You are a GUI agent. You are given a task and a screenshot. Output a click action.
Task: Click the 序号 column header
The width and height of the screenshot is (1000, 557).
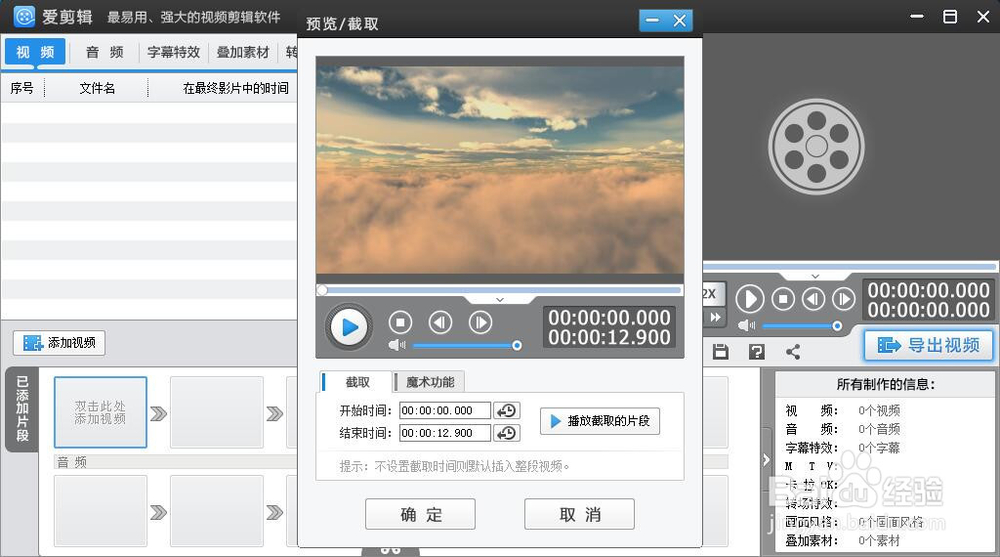[x=22, y=88]
